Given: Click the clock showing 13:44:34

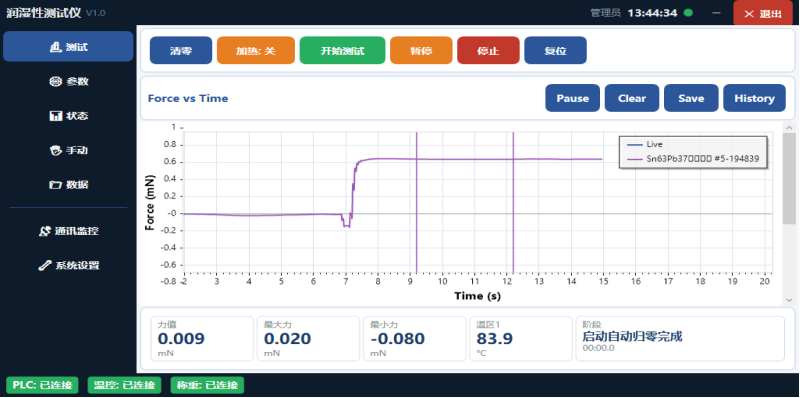Looking at the screenshot, I should (x=652, y=13).
